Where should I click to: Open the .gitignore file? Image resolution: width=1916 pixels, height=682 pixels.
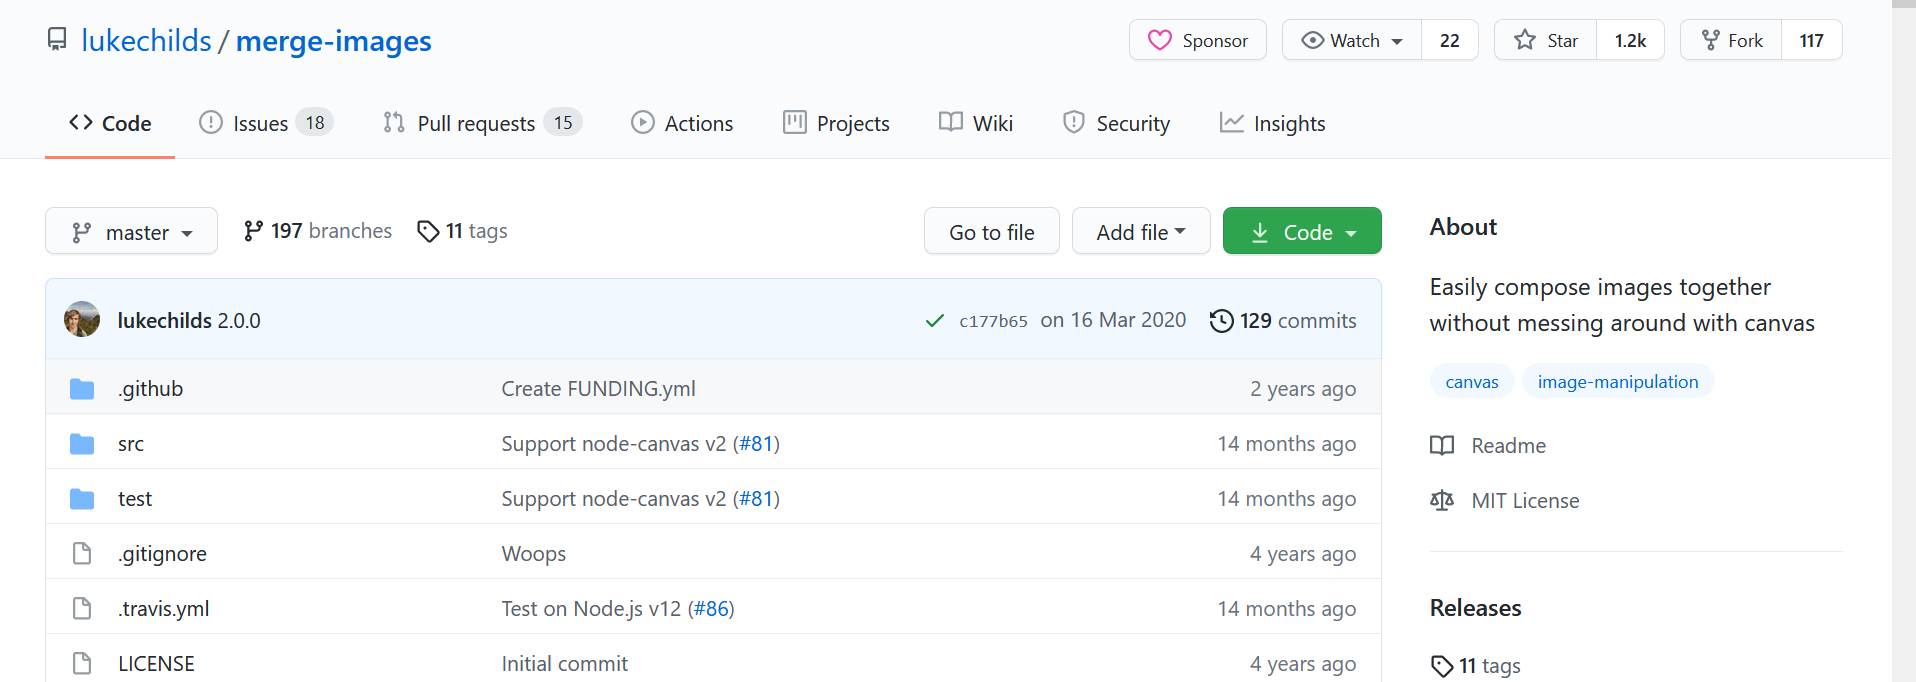pos(162,554)
